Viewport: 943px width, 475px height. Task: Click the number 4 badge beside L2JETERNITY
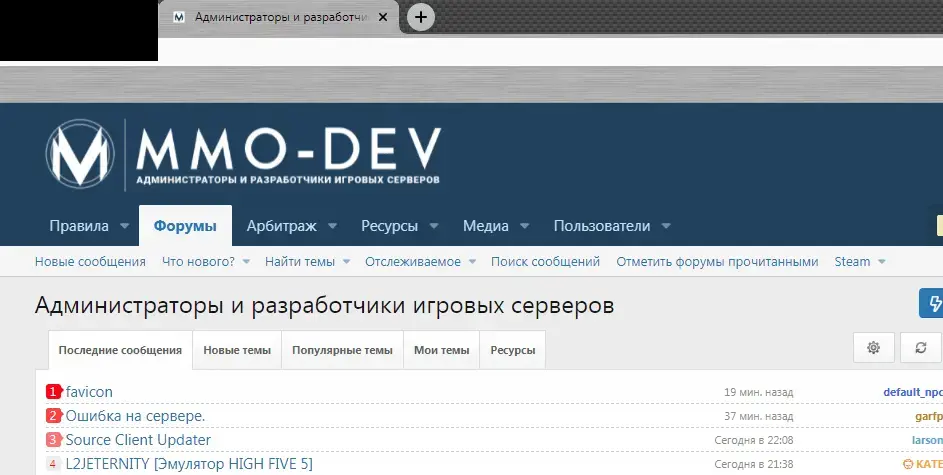pyautogui.click(x=54, y=464)
